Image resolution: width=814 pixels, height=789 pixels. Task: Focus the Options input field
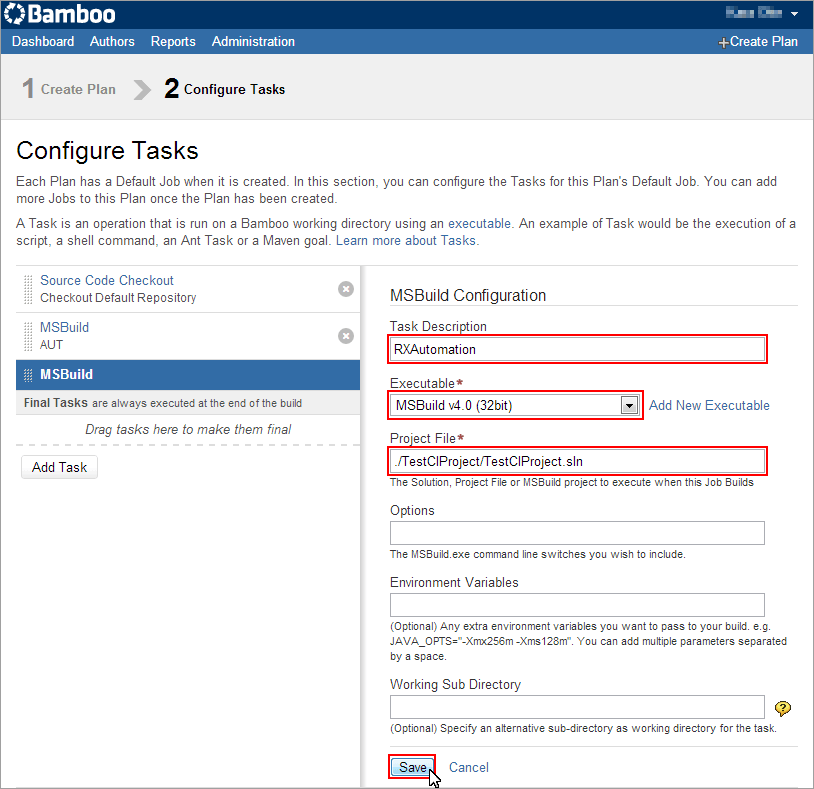[x=577, y=533]
